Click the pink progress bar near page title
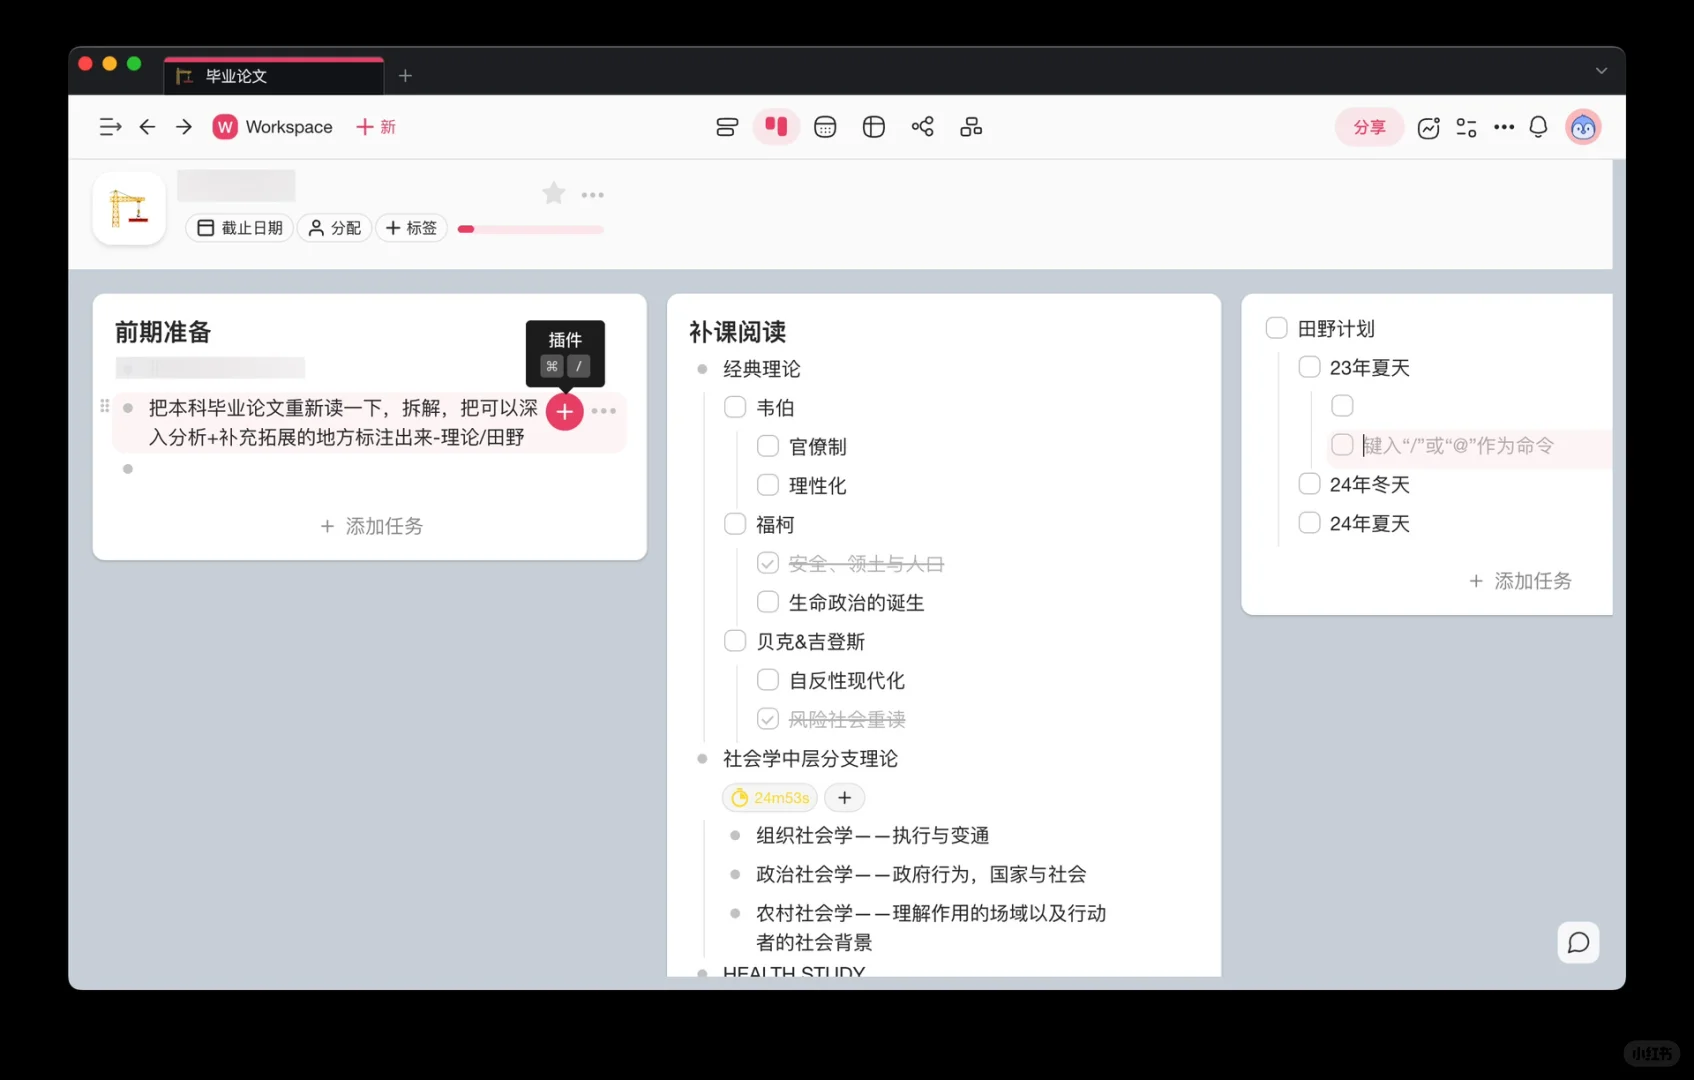 (530, 229)
